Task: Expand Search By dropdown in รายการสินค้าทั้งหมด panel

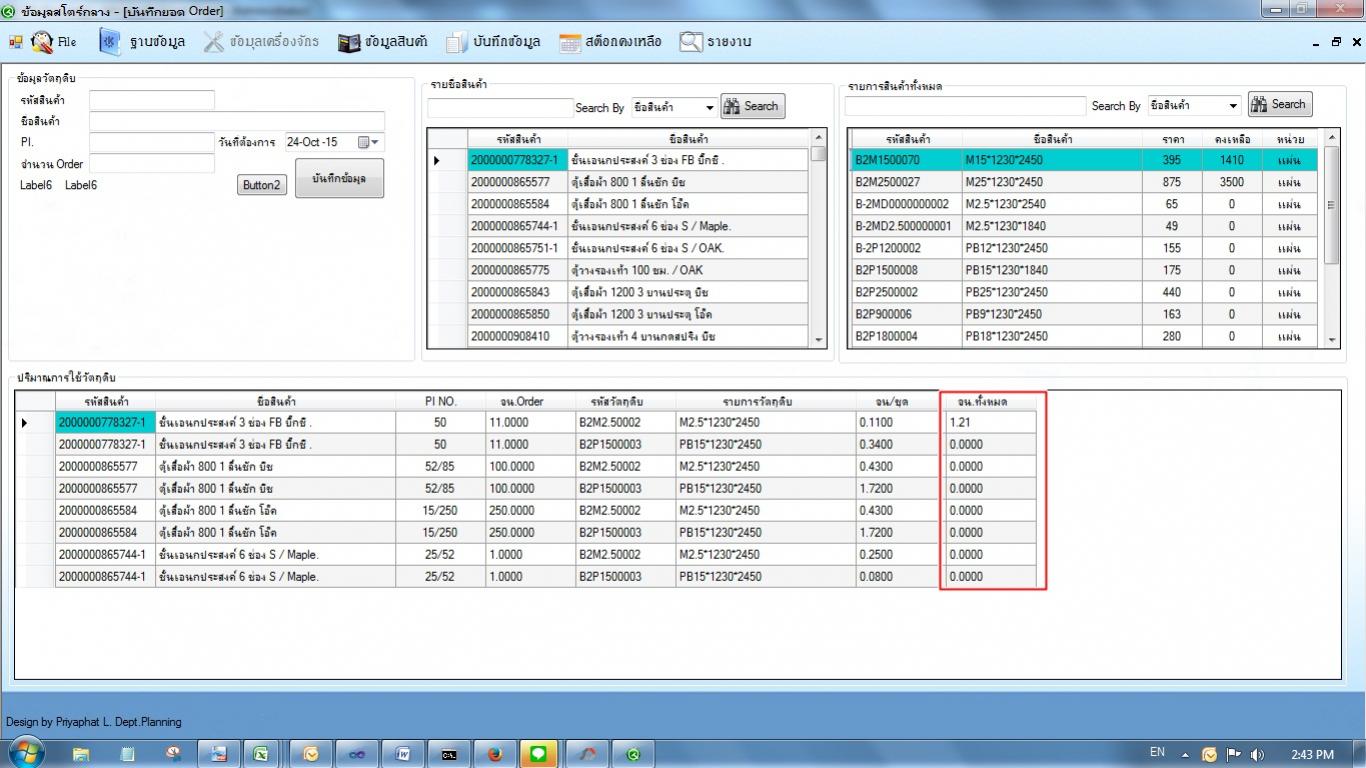Action: pos(1232,105)
